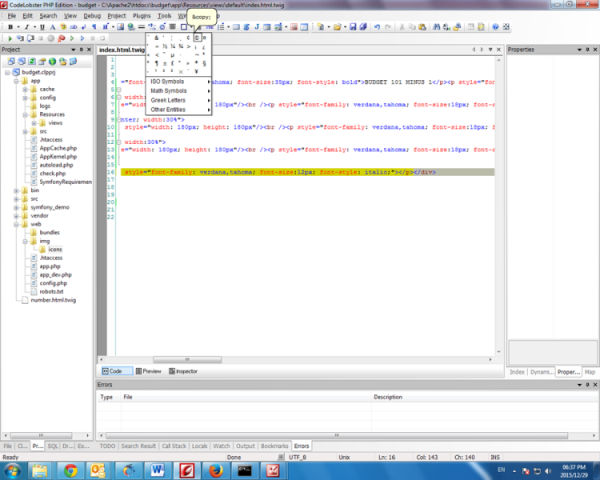The width and height of the screenshot is (600, 480).
Task: Switch to the Preview tab
Action: pos(148,370)
